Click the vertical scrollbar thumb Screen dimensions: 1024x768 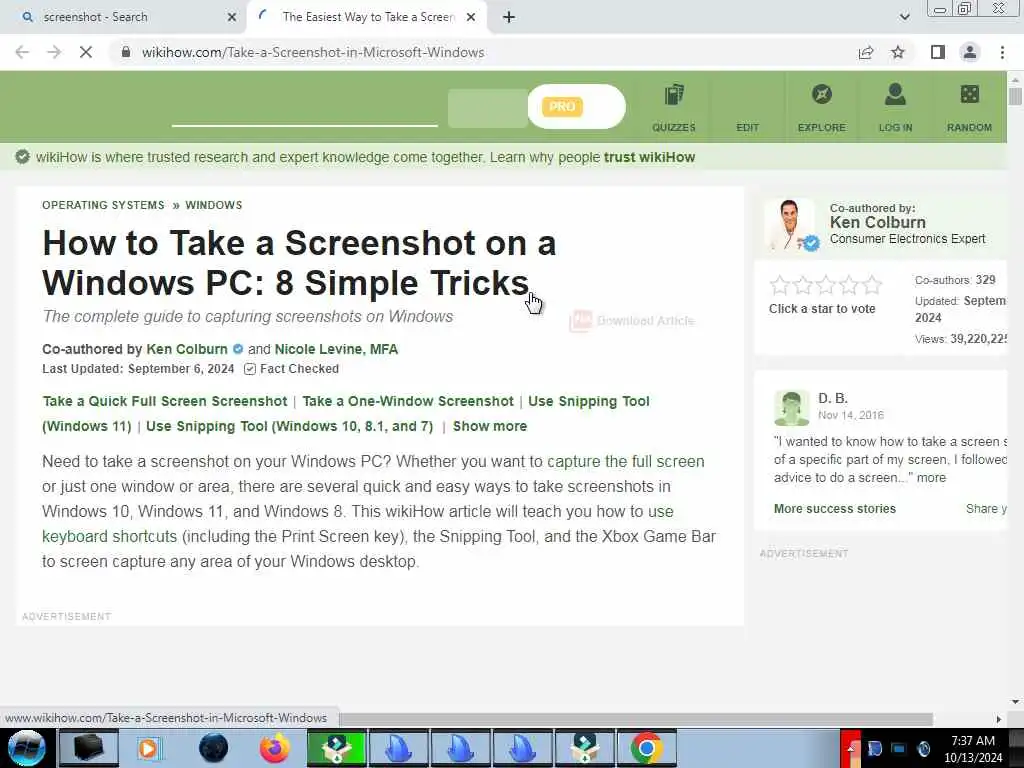point(1015,96)
